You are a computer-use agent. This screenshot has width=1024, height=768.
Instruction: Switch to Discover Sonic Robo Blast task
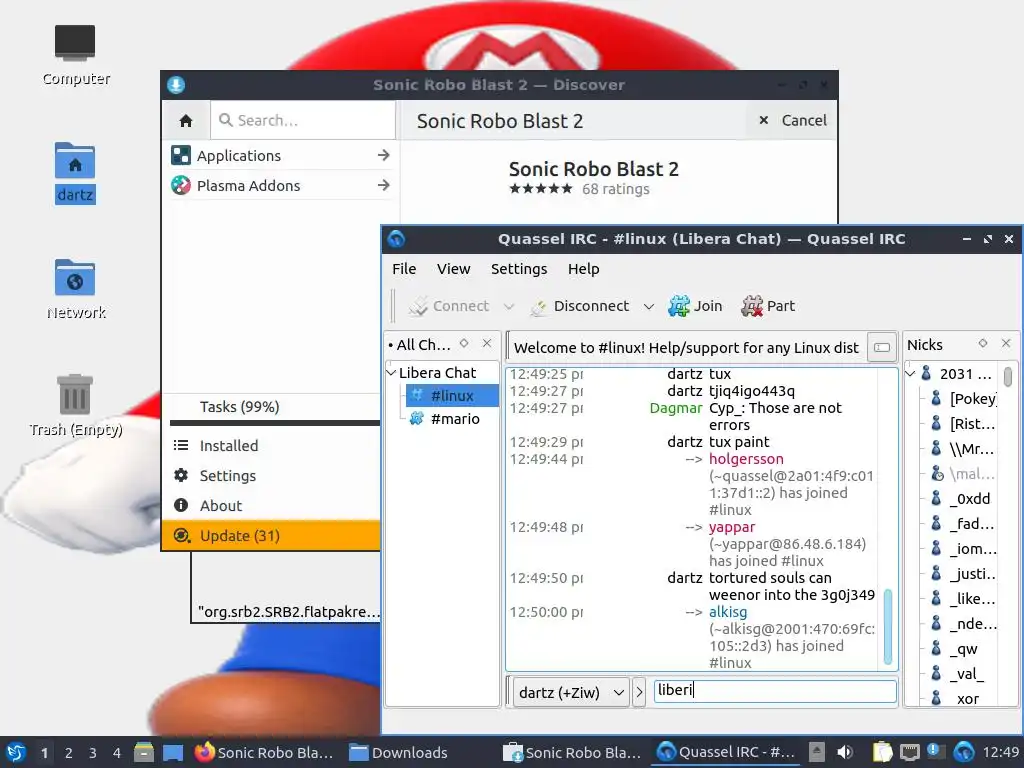pyautogui.click(x=572, y=752)
